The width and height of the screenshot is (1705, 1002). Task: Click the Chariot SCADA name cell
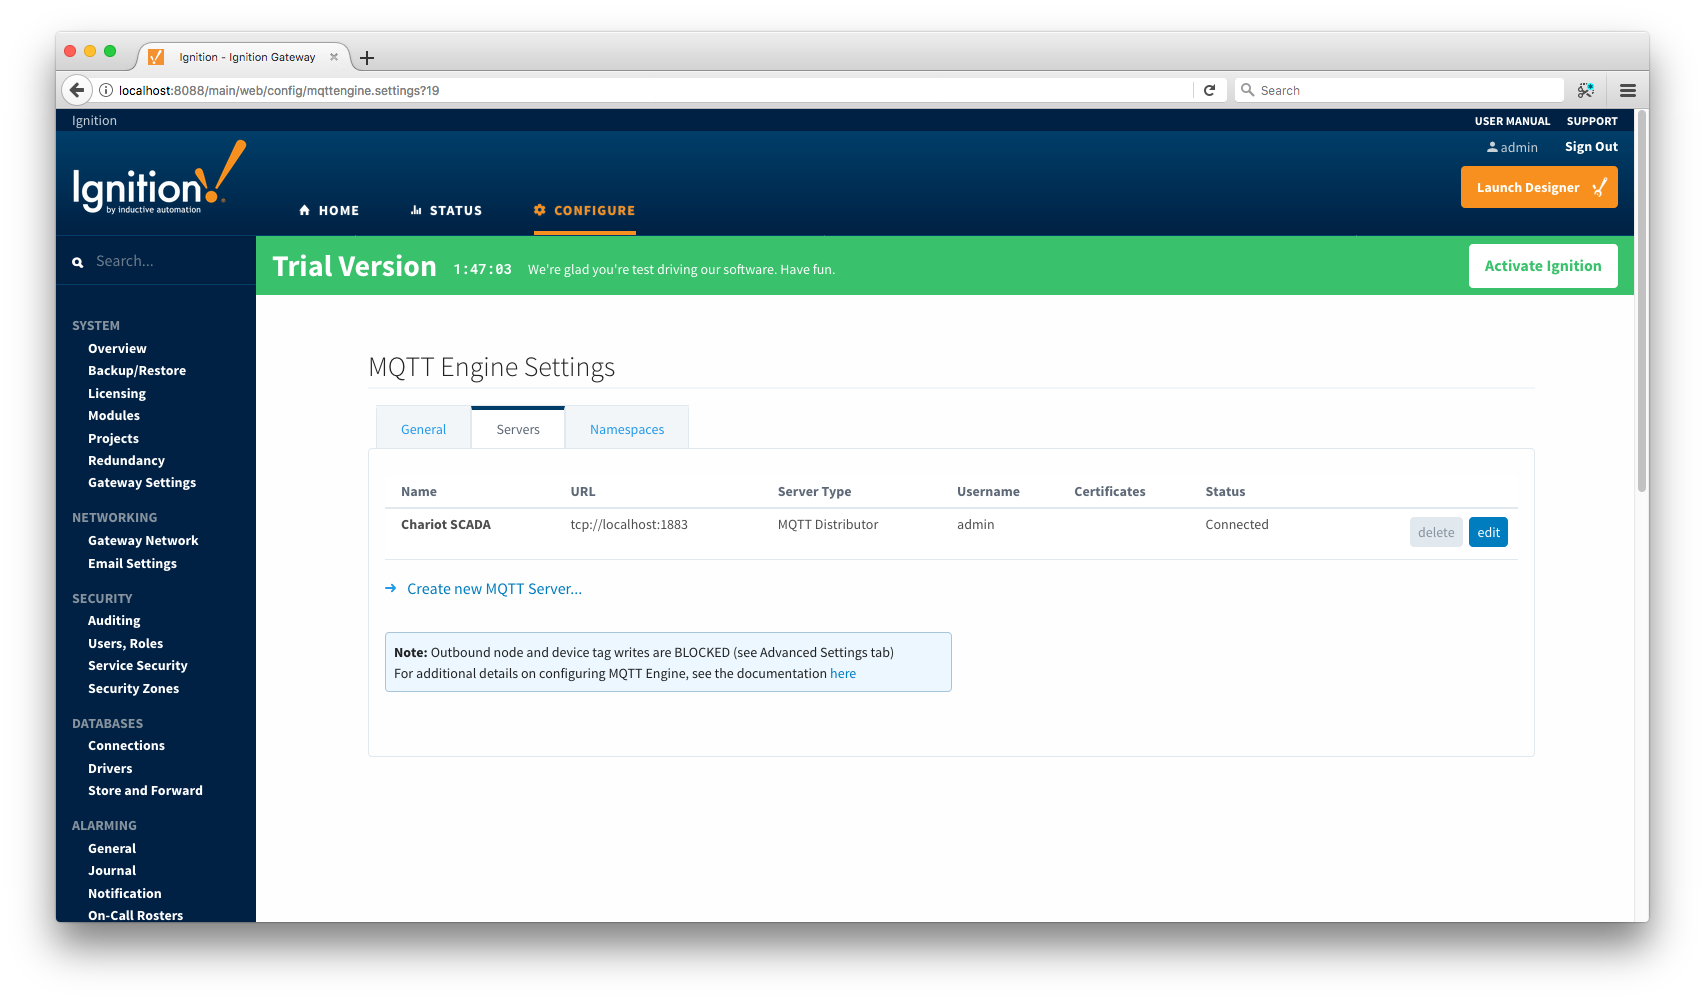(446, 525)
